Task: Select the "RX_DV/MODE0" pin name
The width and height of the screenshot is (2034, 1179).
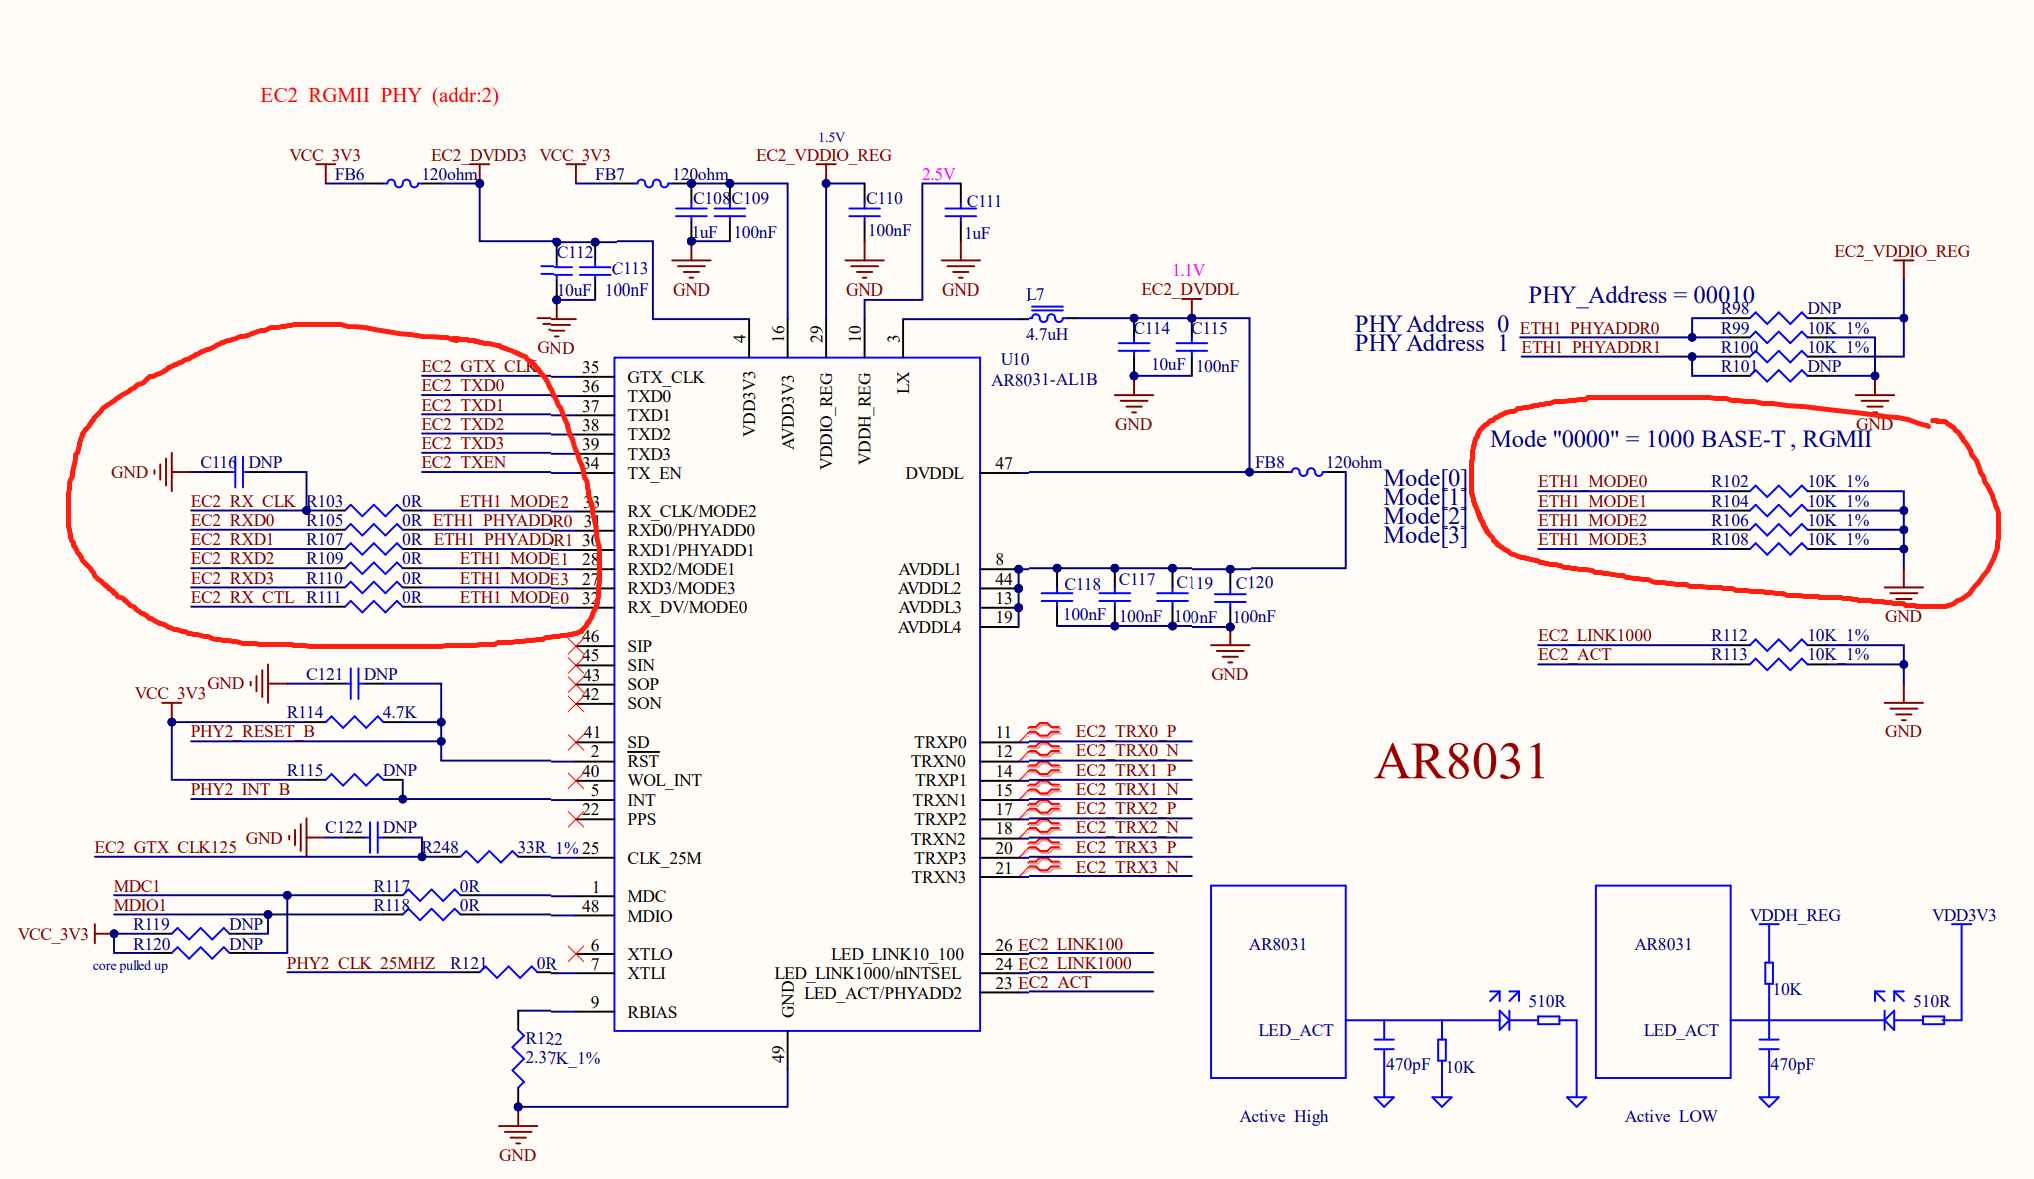Action: point(687,607)
